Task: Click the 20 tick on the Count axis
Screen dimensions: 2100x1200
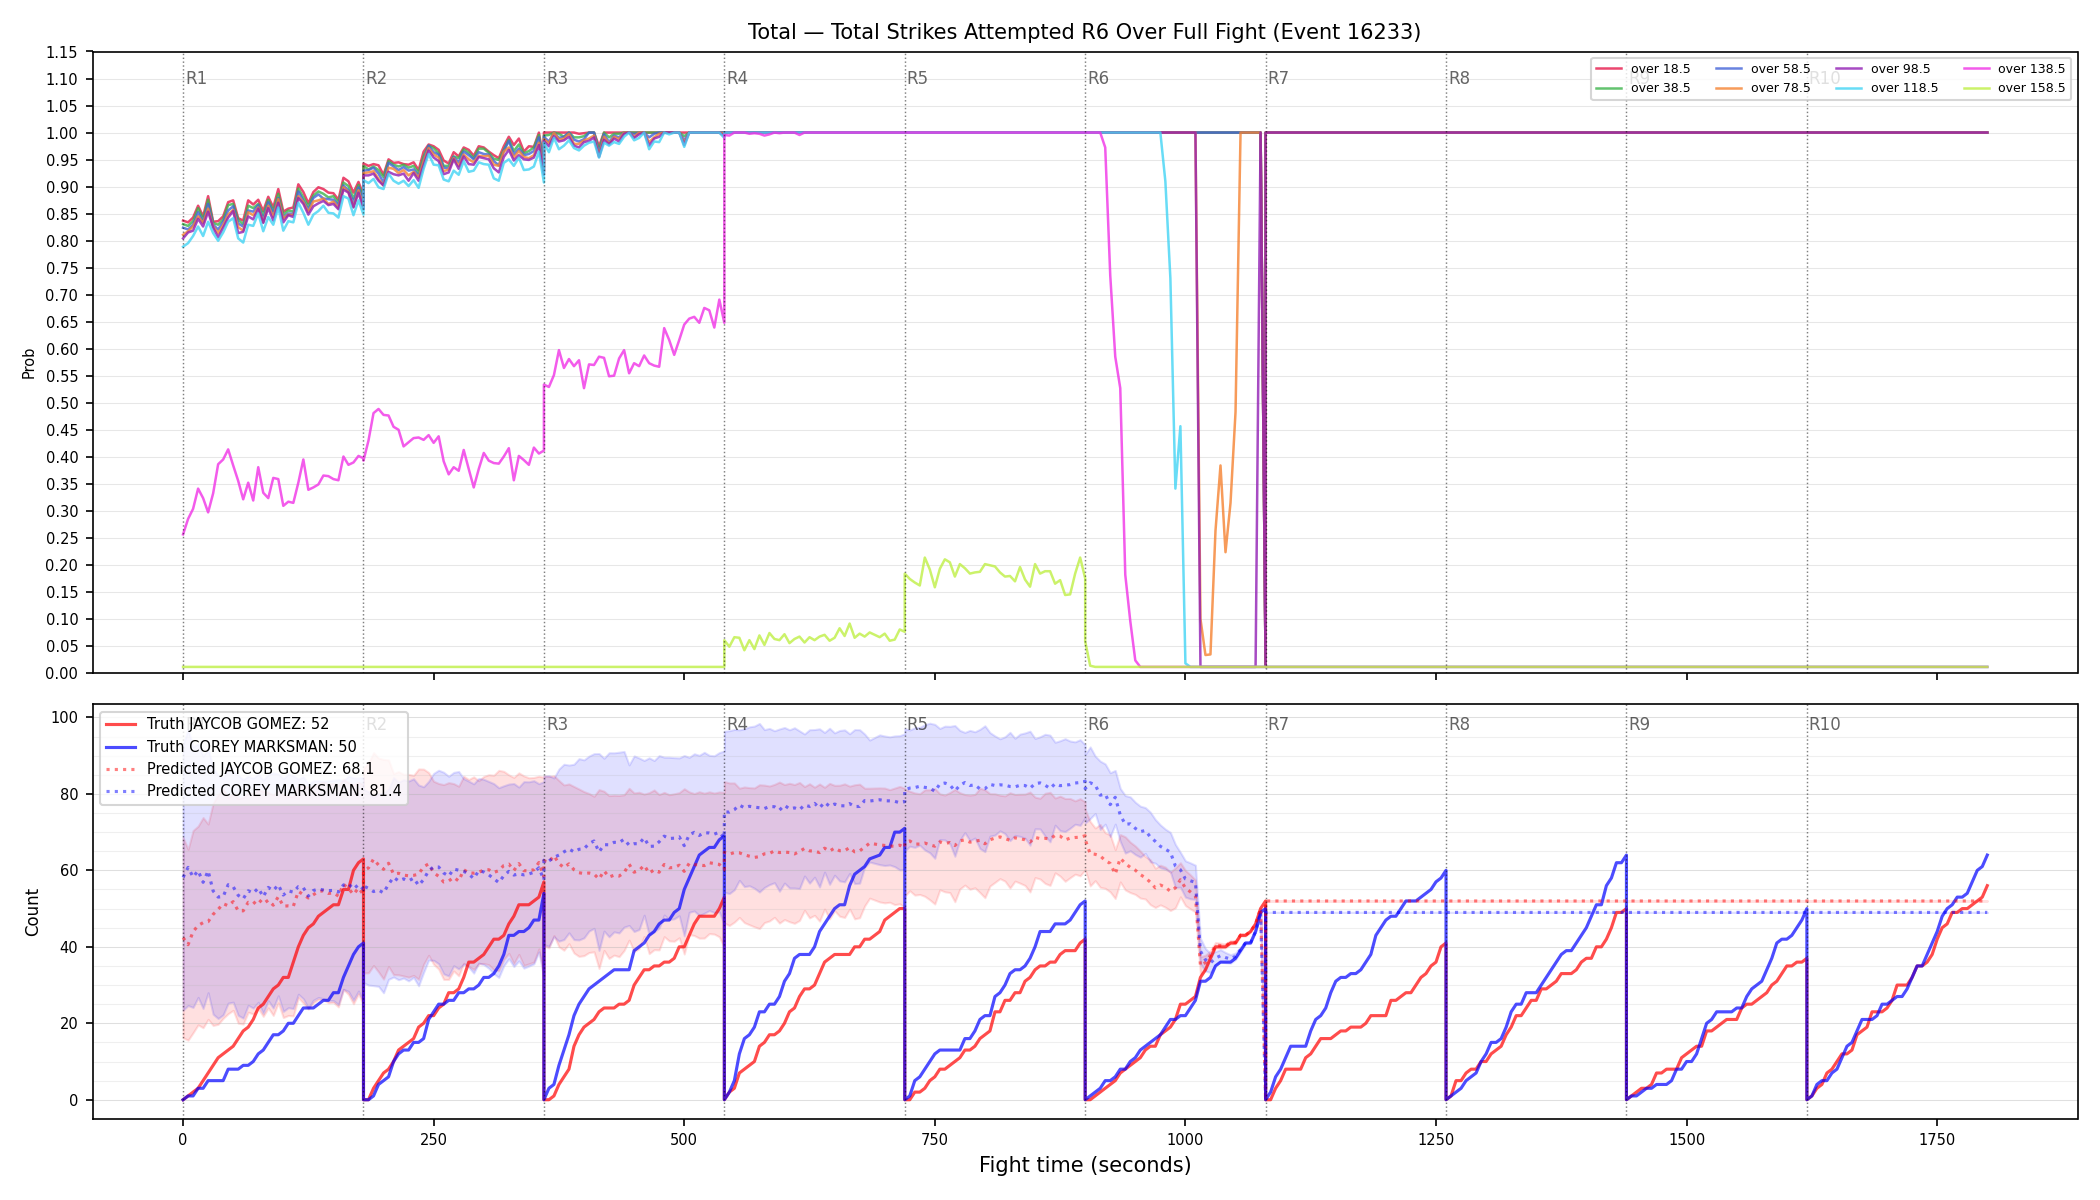Action: pos(70,1023)
